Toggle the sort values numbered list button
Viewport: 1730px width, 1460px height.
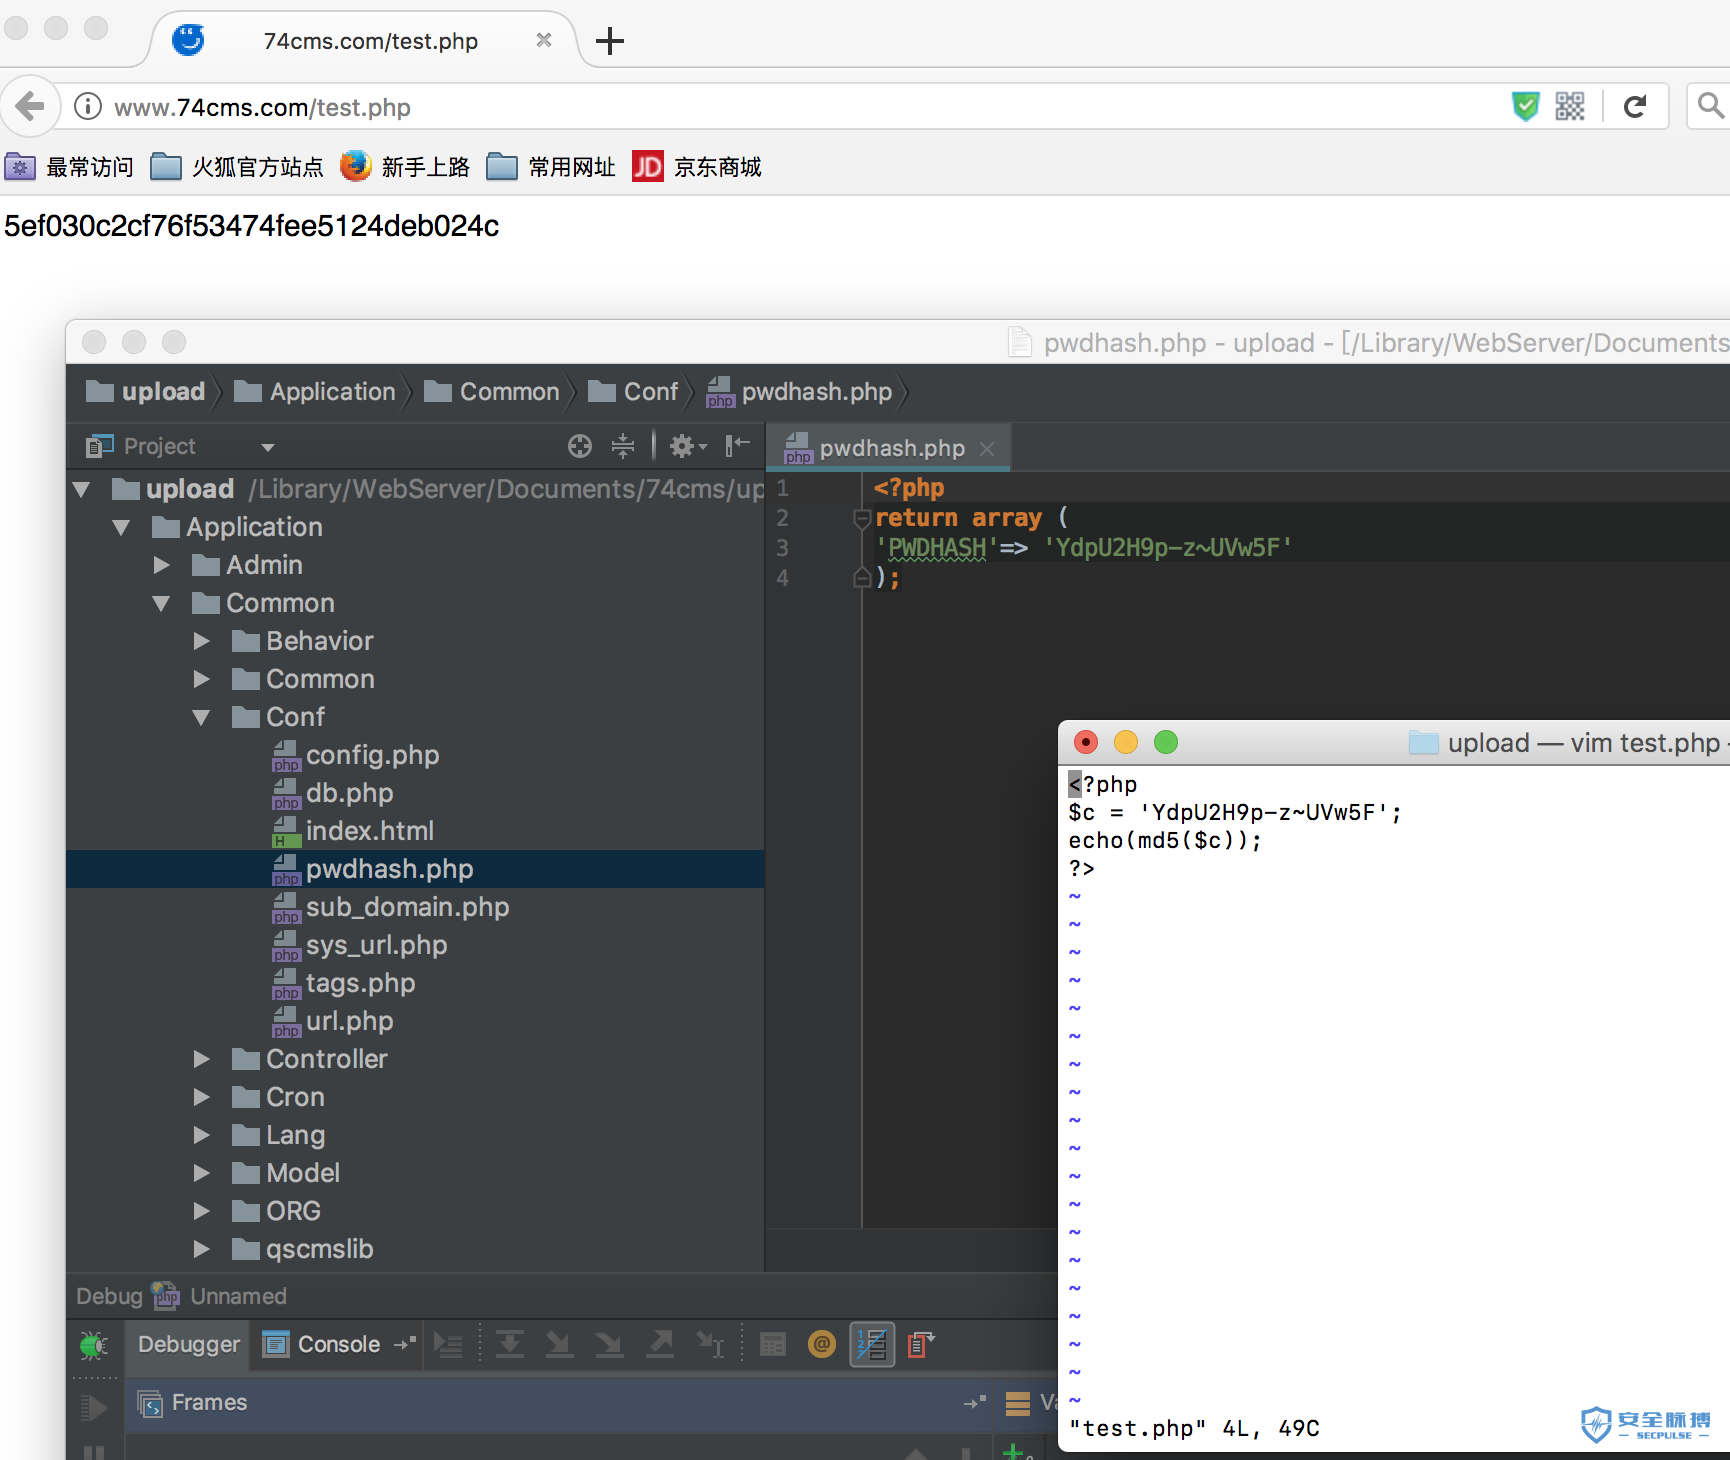(872, 1345)
